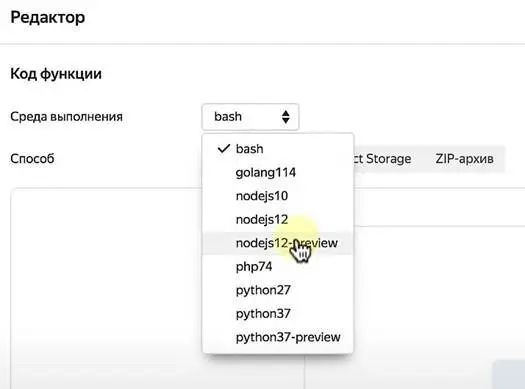Select the highlighted nodejs12-preview option
Image resolution: width=525 pixels, height=389 pixels.
pos(278,243)
